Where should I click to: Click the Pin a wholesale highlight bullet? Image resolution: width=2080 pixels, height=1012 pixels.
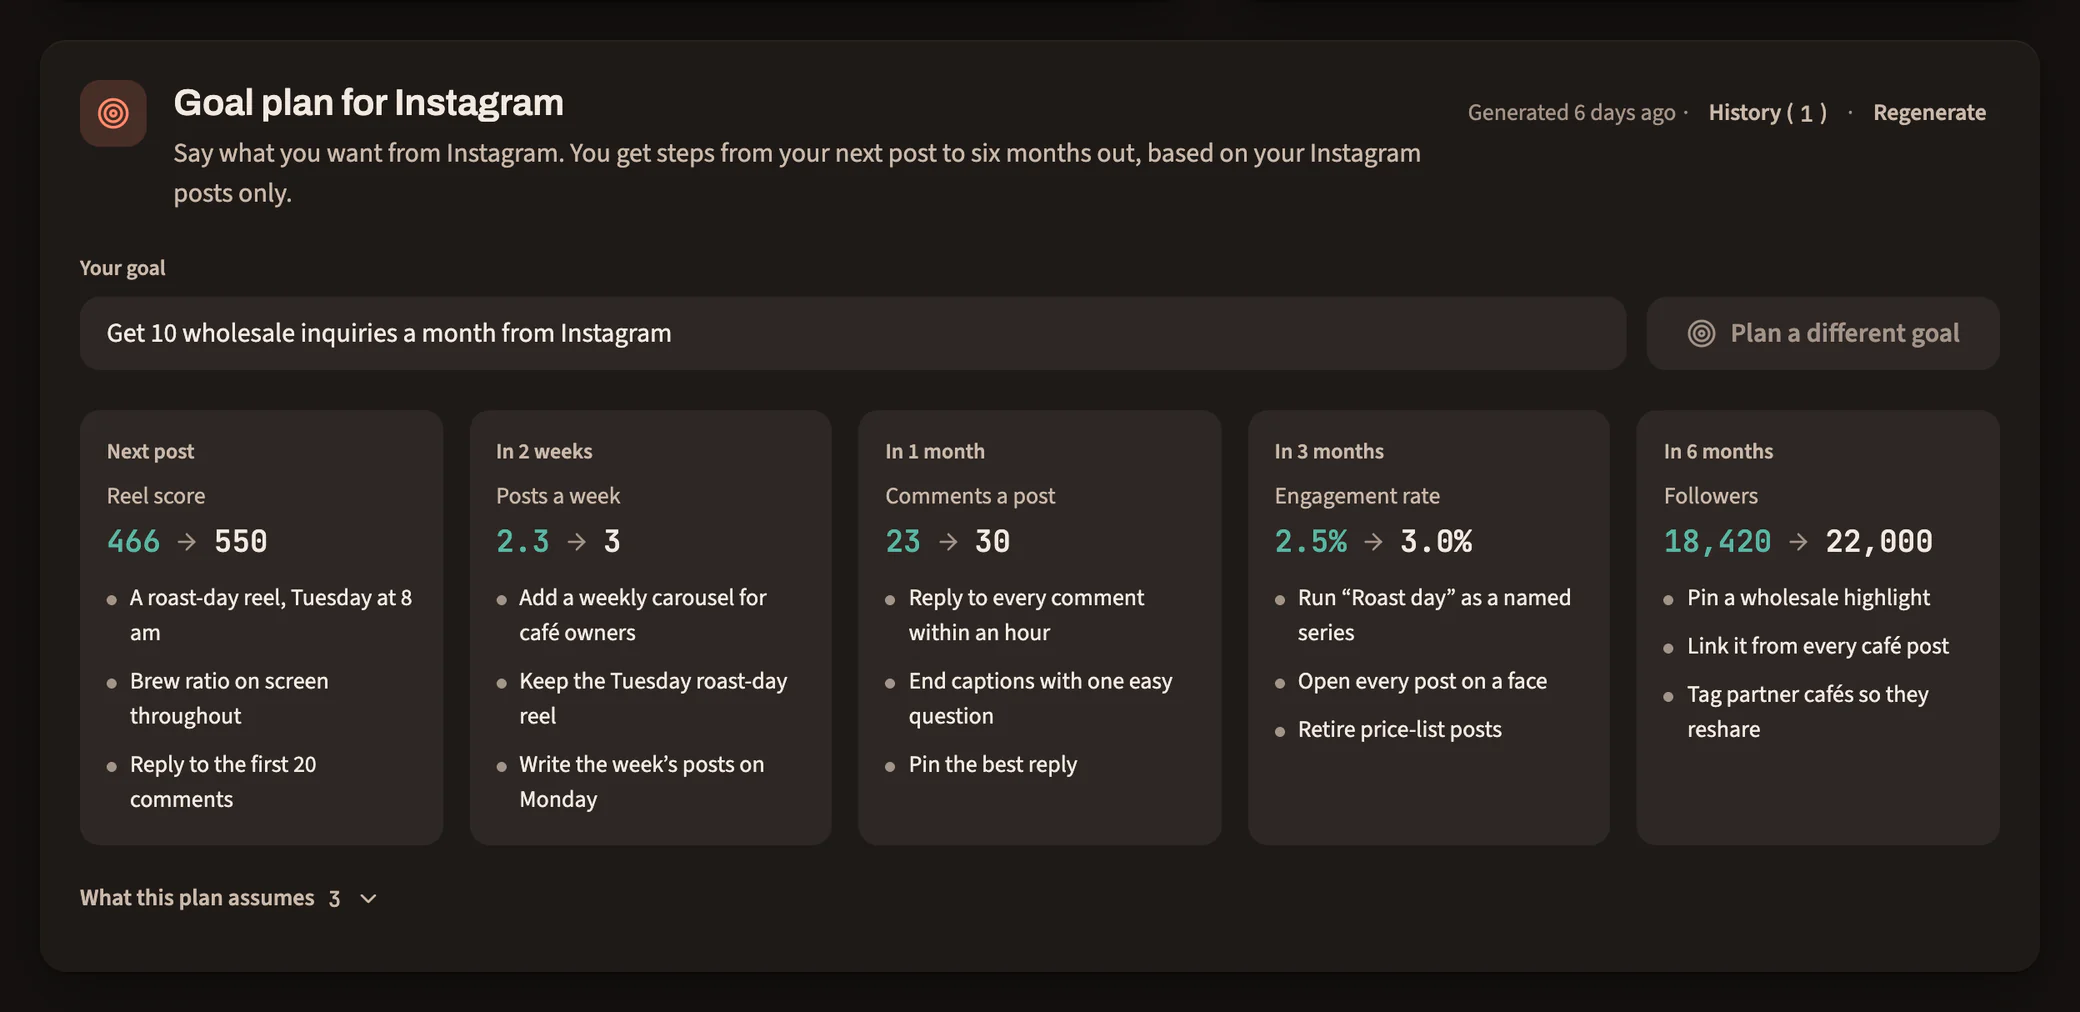[x=1808, y=598]
